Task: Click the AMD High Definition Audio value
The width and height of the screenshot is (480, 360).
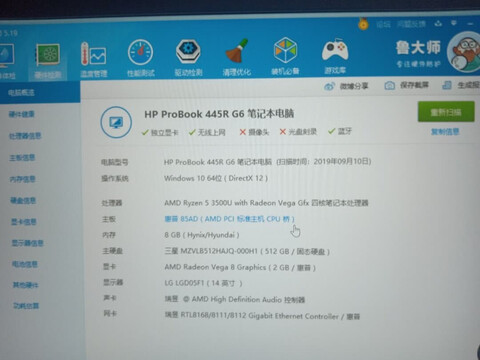Action: coord(235,299)
